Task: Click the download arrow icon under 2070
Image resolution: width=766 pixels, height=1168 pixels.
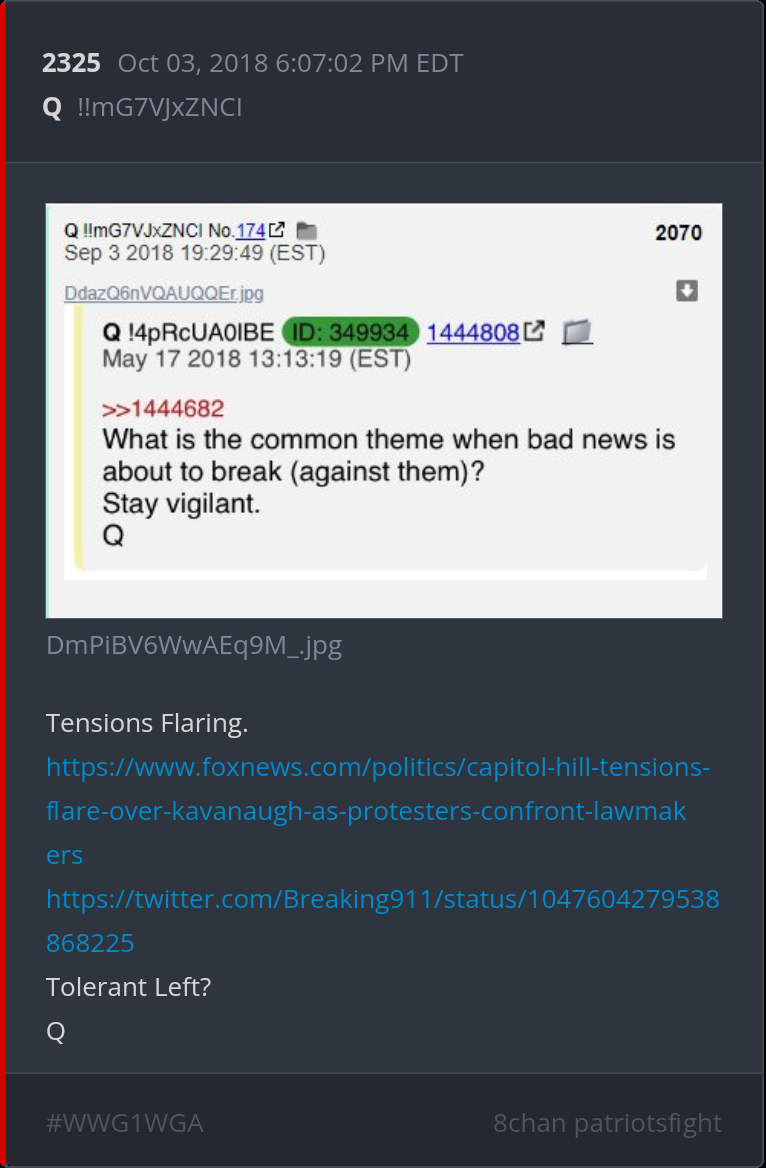Action: click(x=687, y=291)
